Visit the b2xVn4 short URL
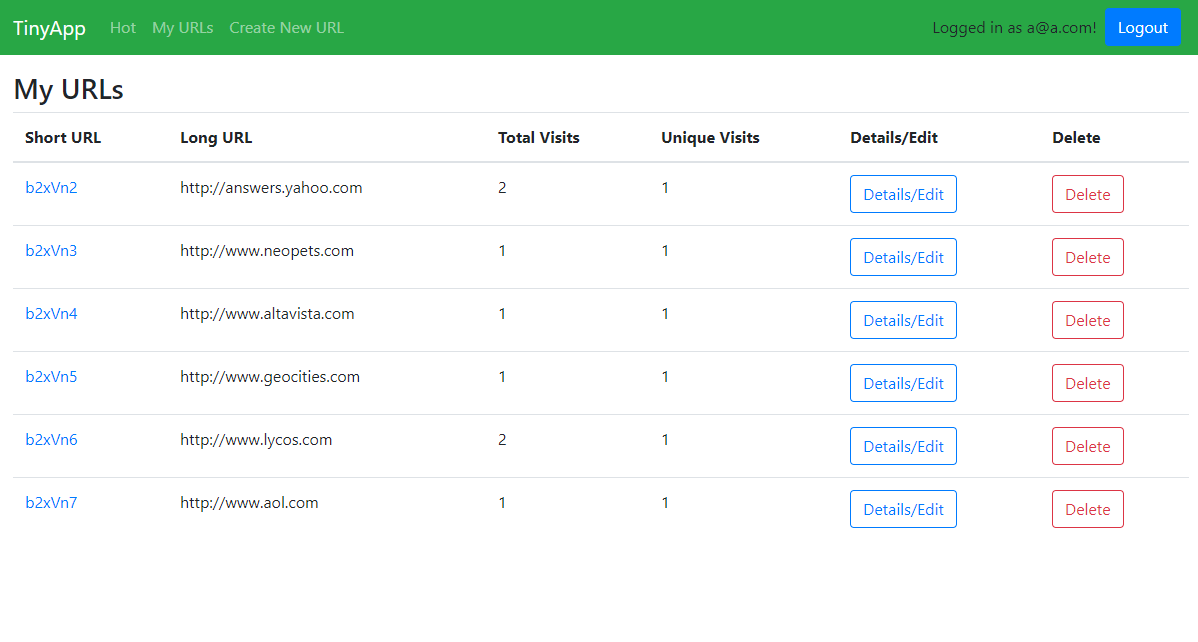Screen dimensions: 1198x642 click(x=51, y=314)
